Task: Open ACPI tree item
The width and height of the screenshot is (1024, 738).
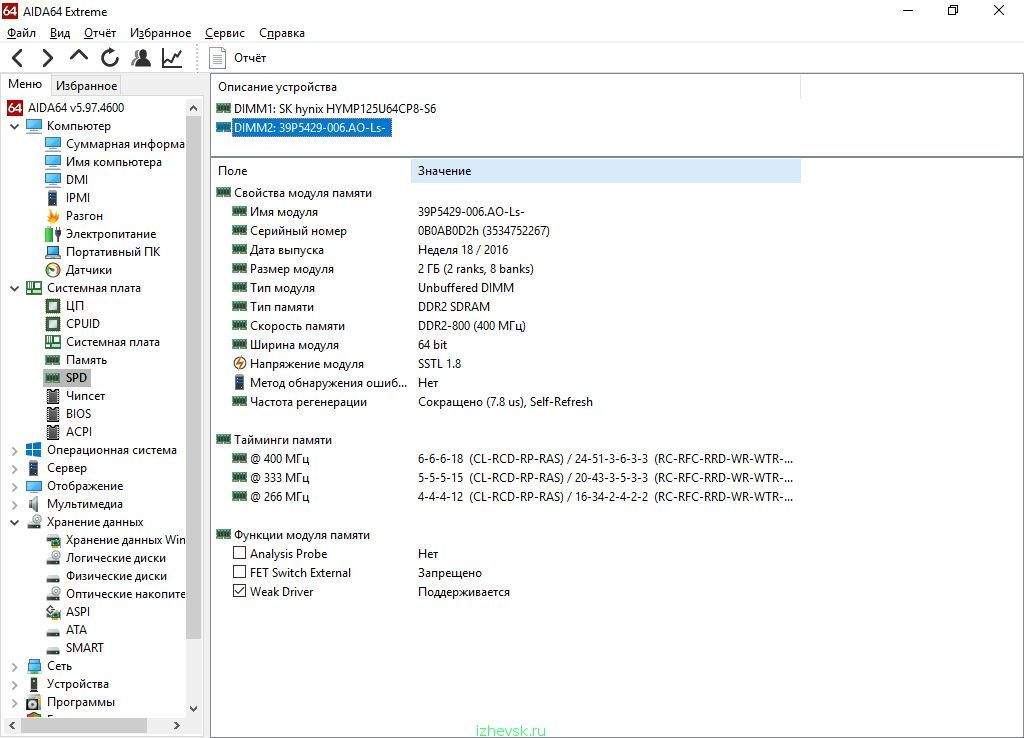Action: click(x=78, y=432)
